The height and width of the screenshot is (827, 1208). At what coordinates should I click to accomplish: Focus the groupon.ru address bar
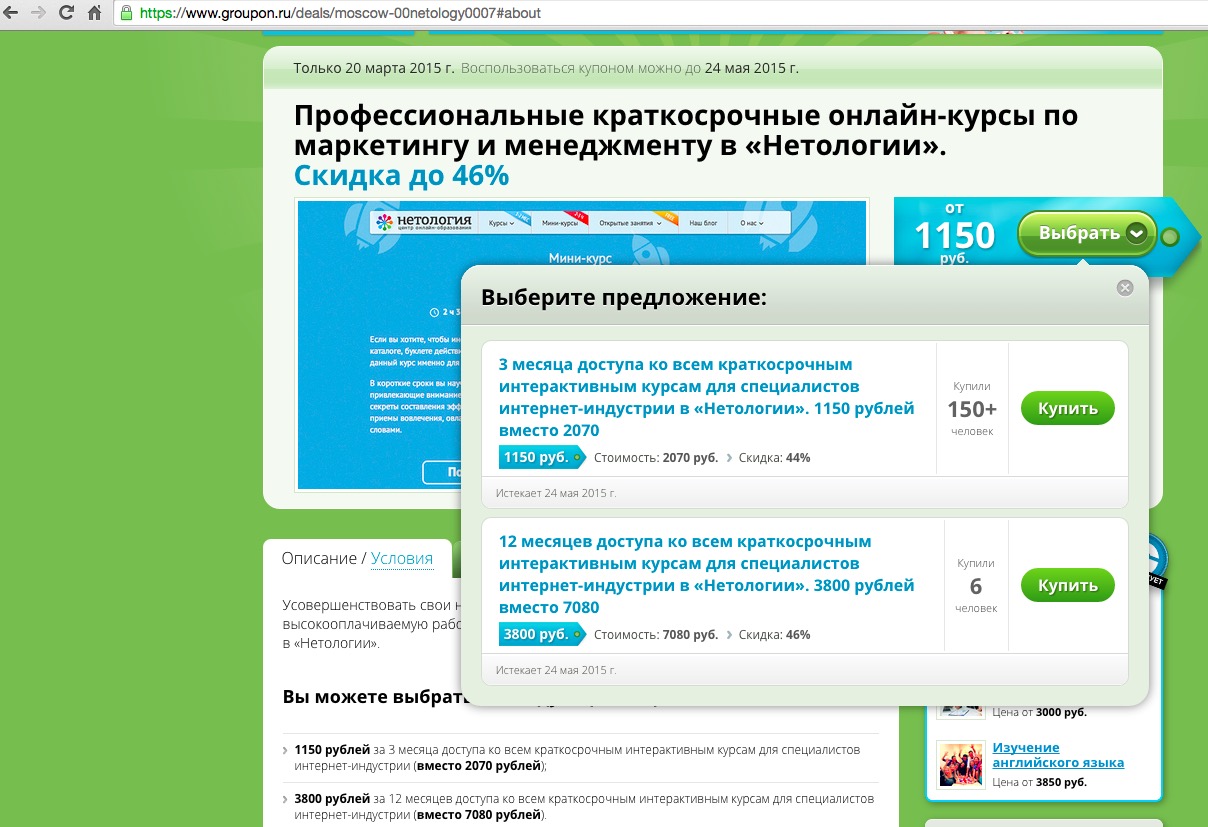click(x=660, y=14)
